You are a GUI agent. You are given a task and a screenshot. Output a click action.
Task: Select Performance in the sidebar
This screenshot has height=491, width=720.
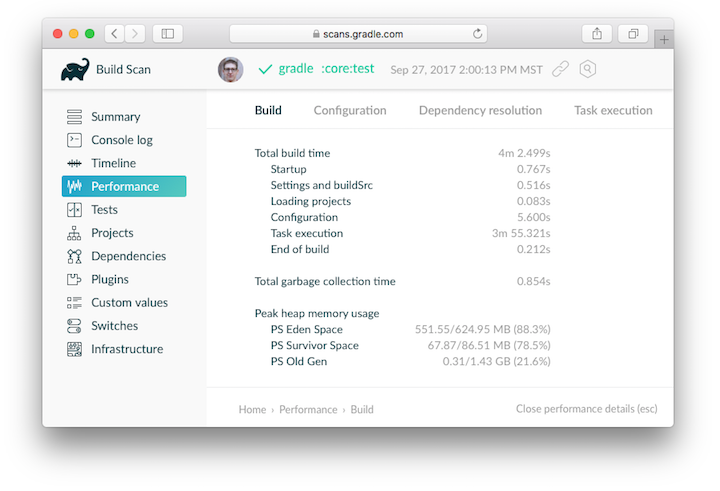[x=124, y=186]
